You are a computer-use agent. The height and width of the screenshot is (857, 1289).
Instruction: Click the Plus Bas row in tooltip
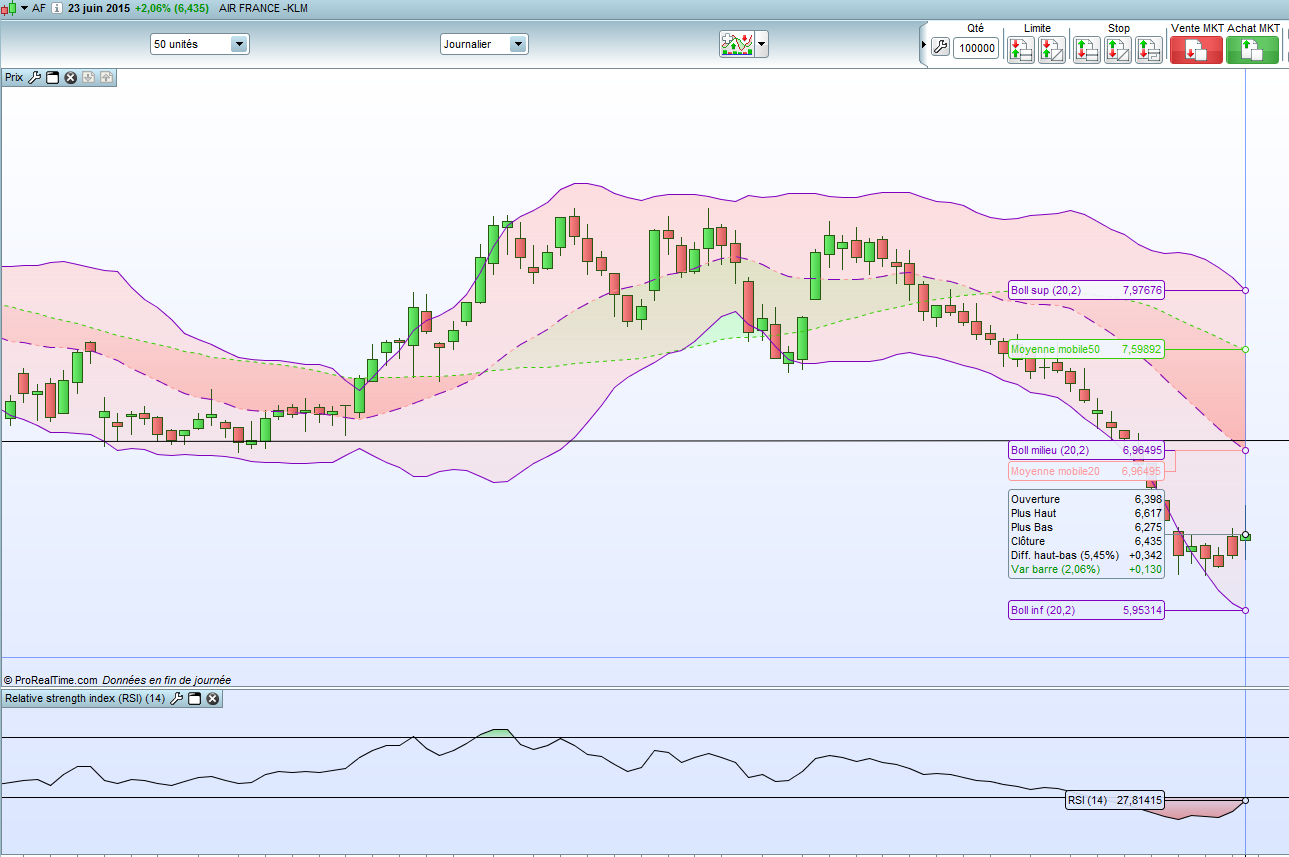1086,527
